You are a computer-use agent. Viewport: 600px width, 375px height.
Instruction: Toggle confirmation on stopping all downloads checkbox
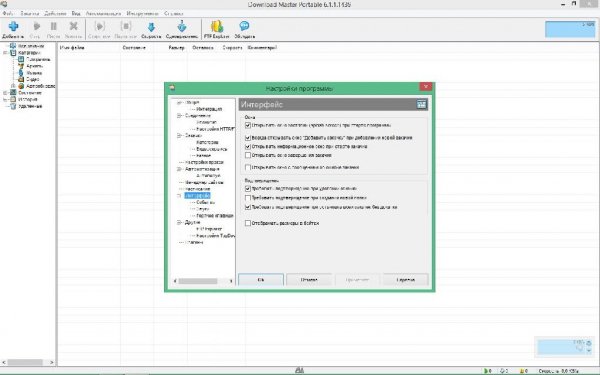click(248, 207)
